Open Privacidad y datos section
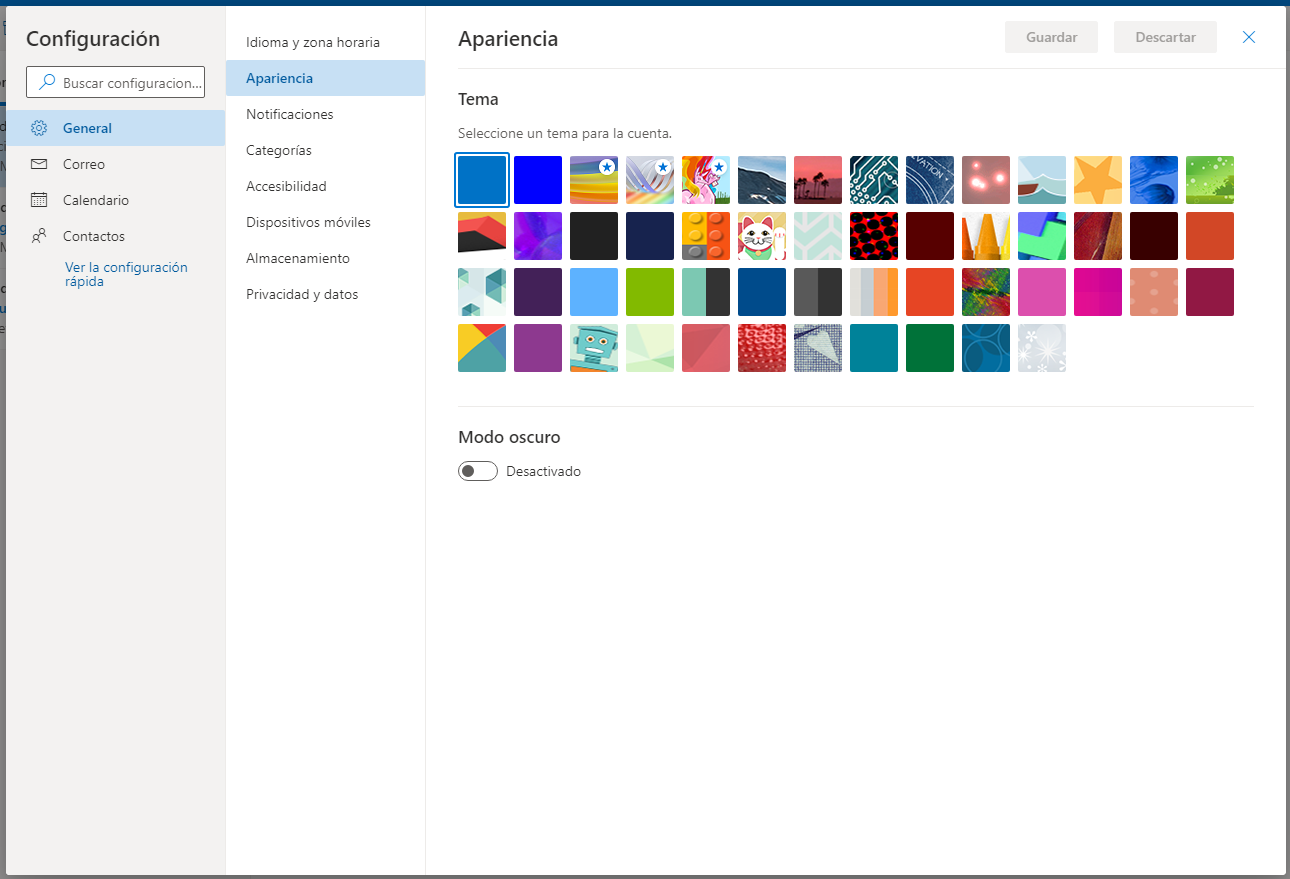 pos(326,294)
